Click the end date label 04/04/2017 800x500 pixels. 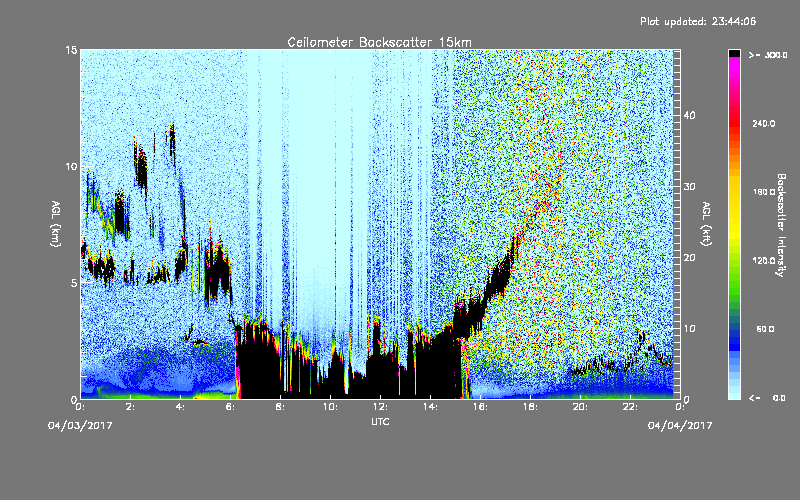click(680, 426)
